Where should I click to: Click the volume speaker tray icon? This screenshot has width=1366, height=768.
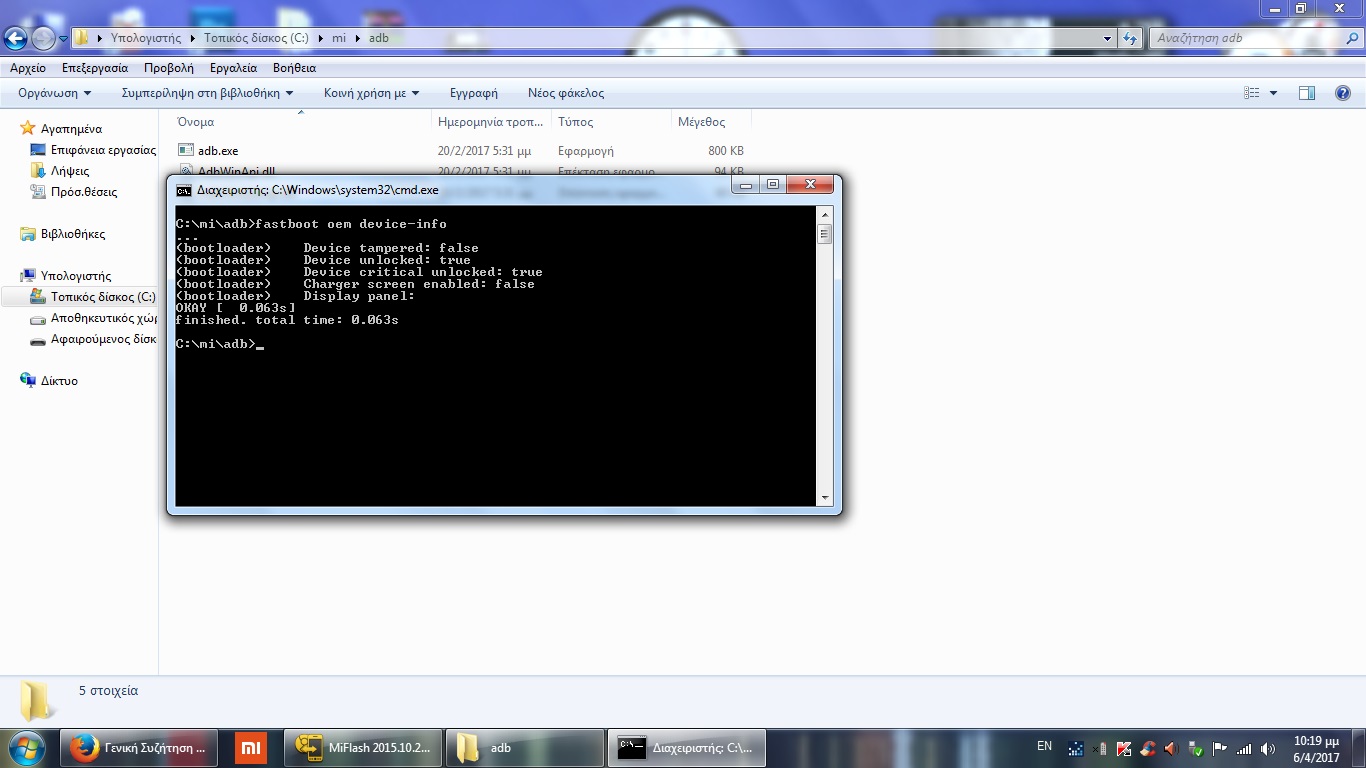1269,748
